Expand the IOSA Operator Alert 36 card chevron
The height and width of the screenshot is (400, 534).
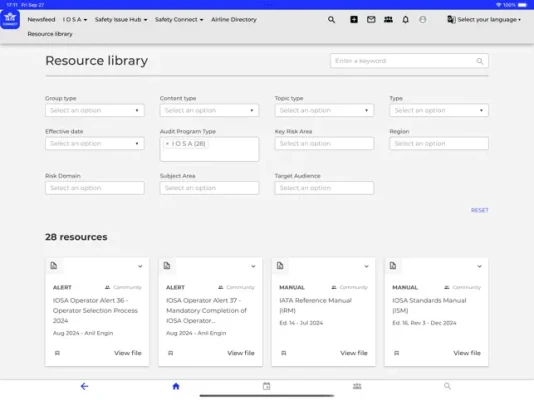pyautogui.click(x=140, y=266)
